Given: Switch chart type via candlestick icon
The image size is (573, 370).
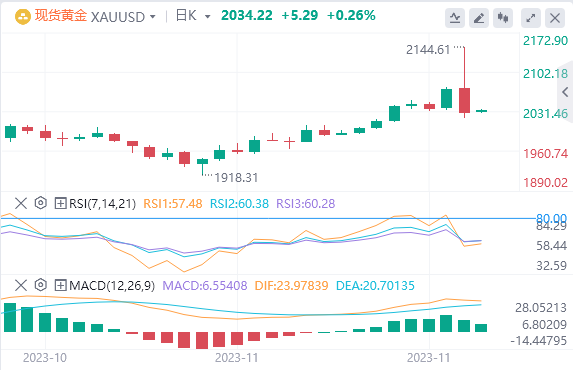Looking at the screenshot, I should pos(503,18).
